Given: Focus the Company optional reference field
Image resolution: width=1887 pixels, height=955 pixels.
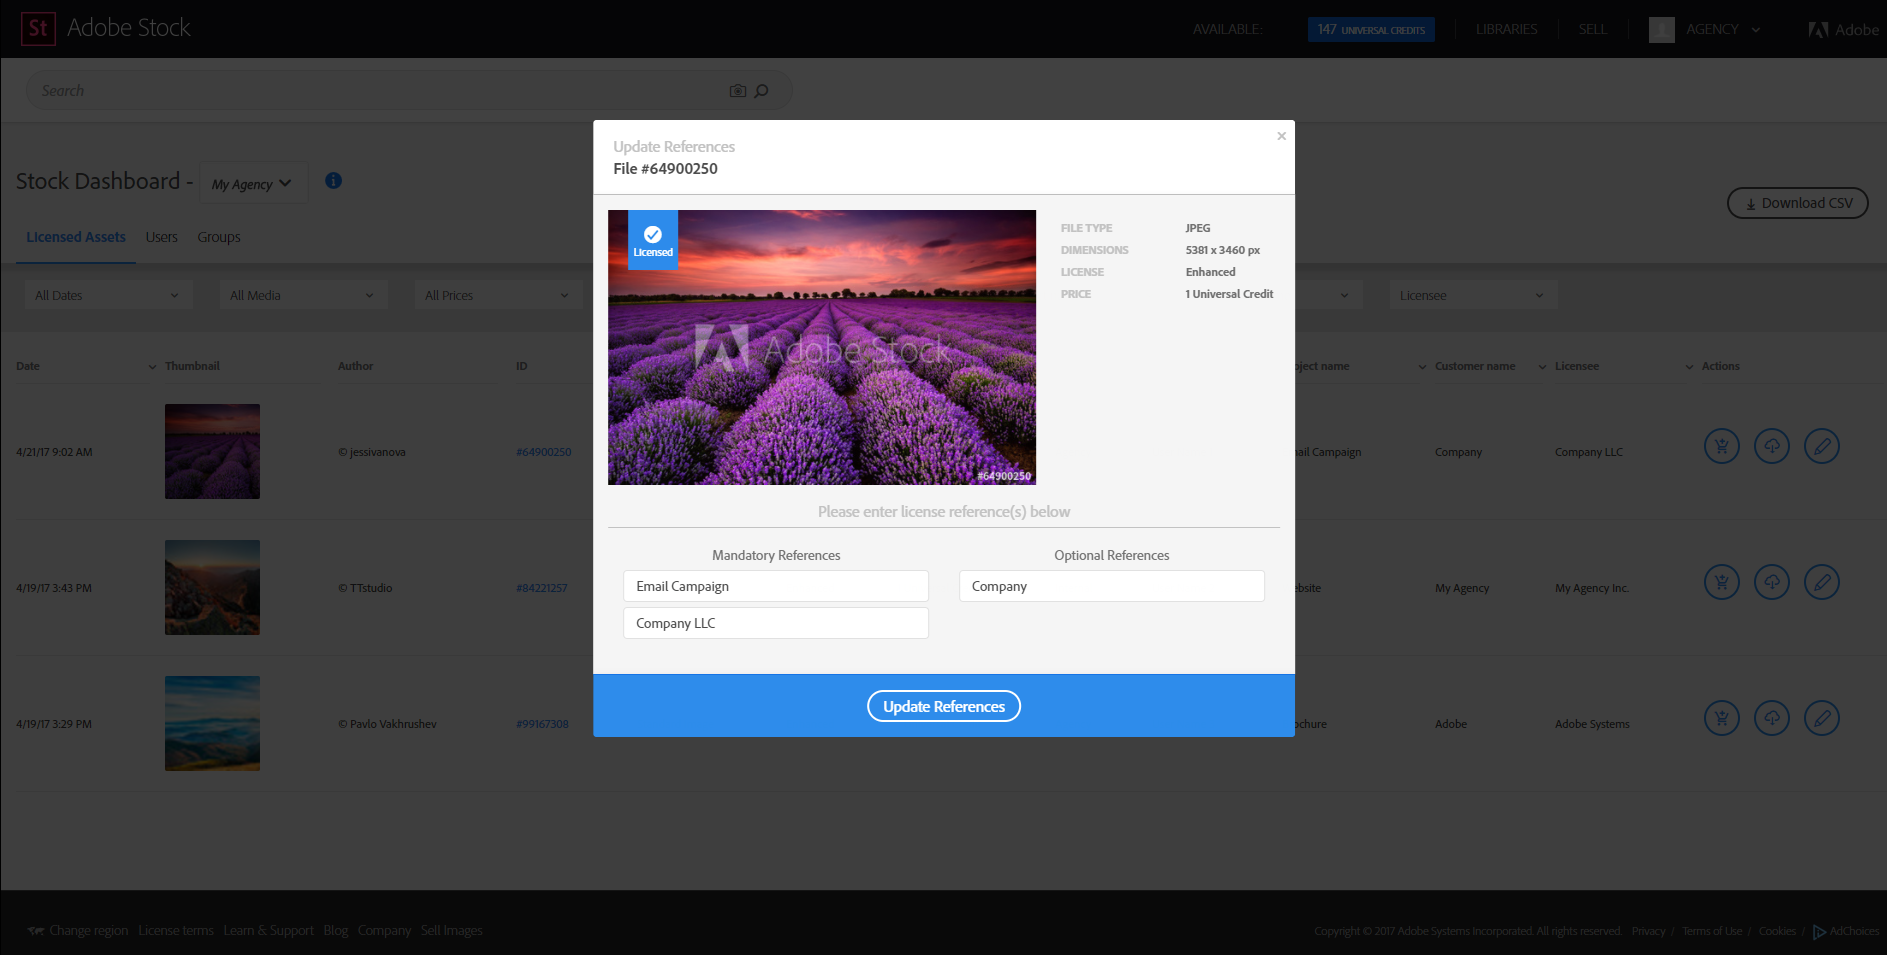Looking at the screenshot, I should tap(1112, 586).
